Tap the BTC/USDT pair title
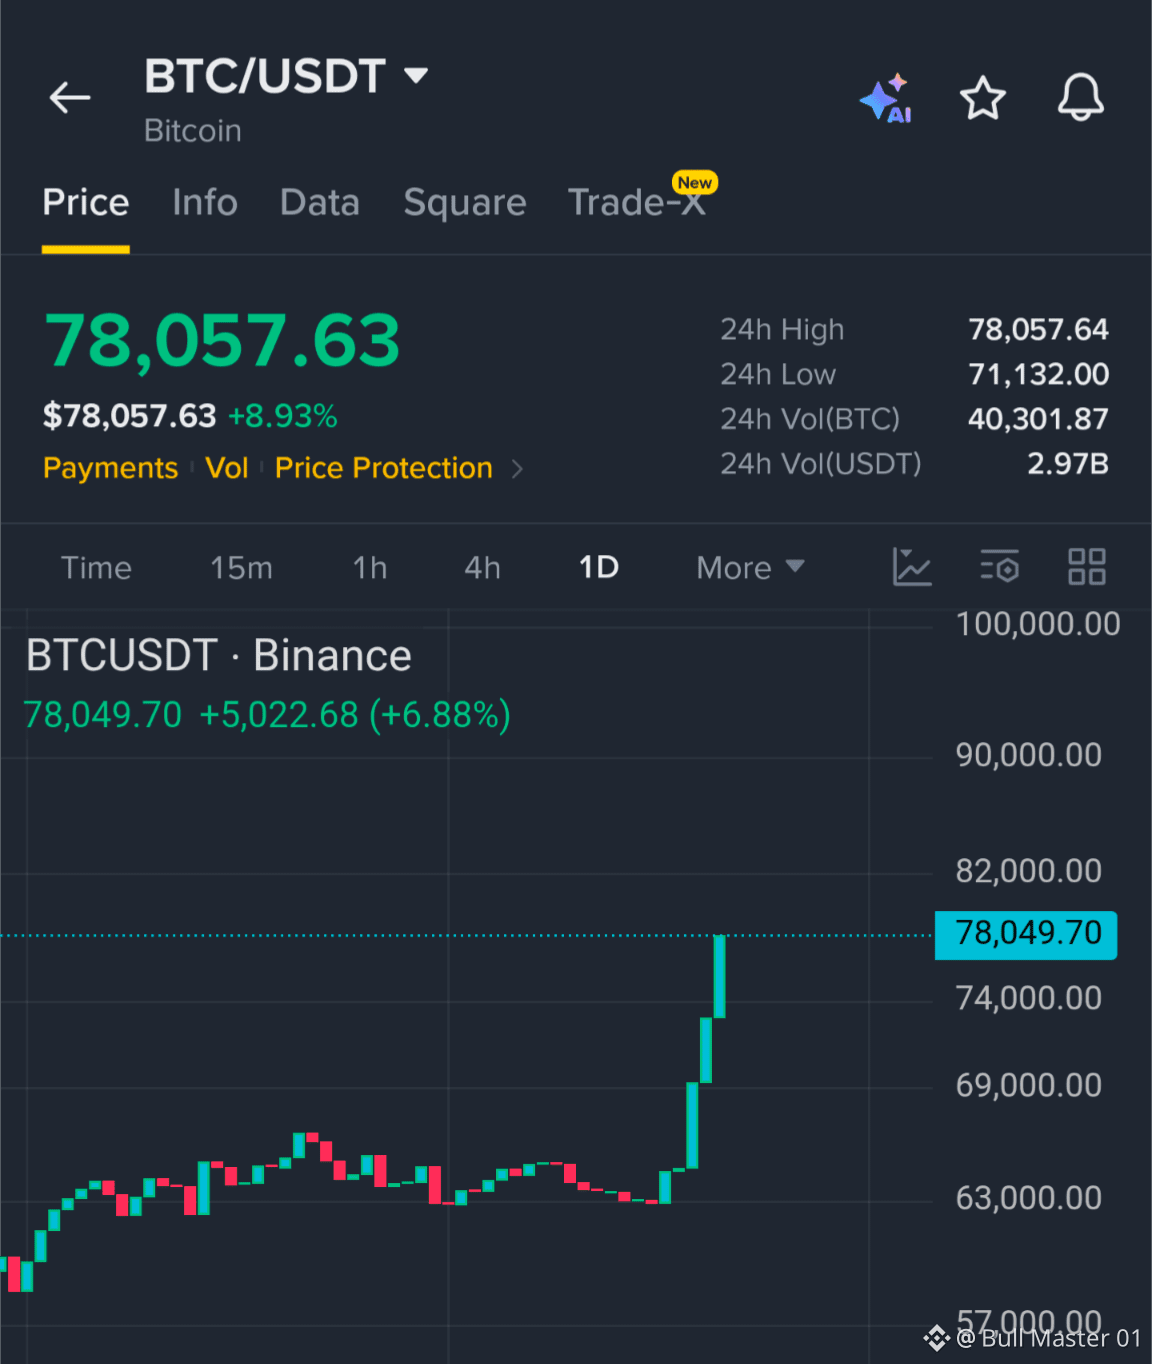 265,76
